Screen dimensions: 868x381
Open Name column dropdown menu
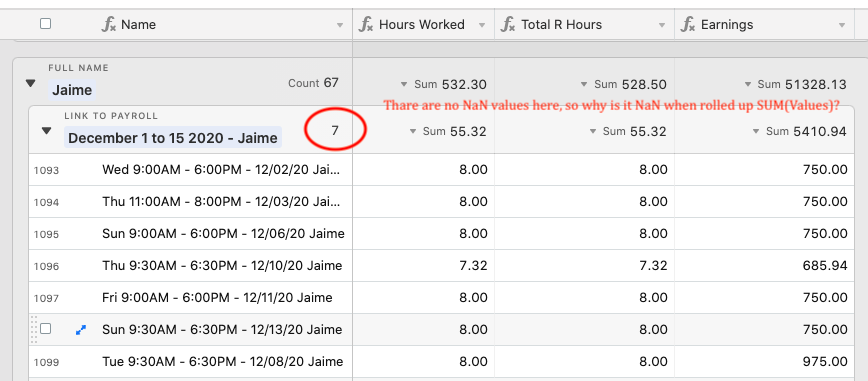pos(339,25)
